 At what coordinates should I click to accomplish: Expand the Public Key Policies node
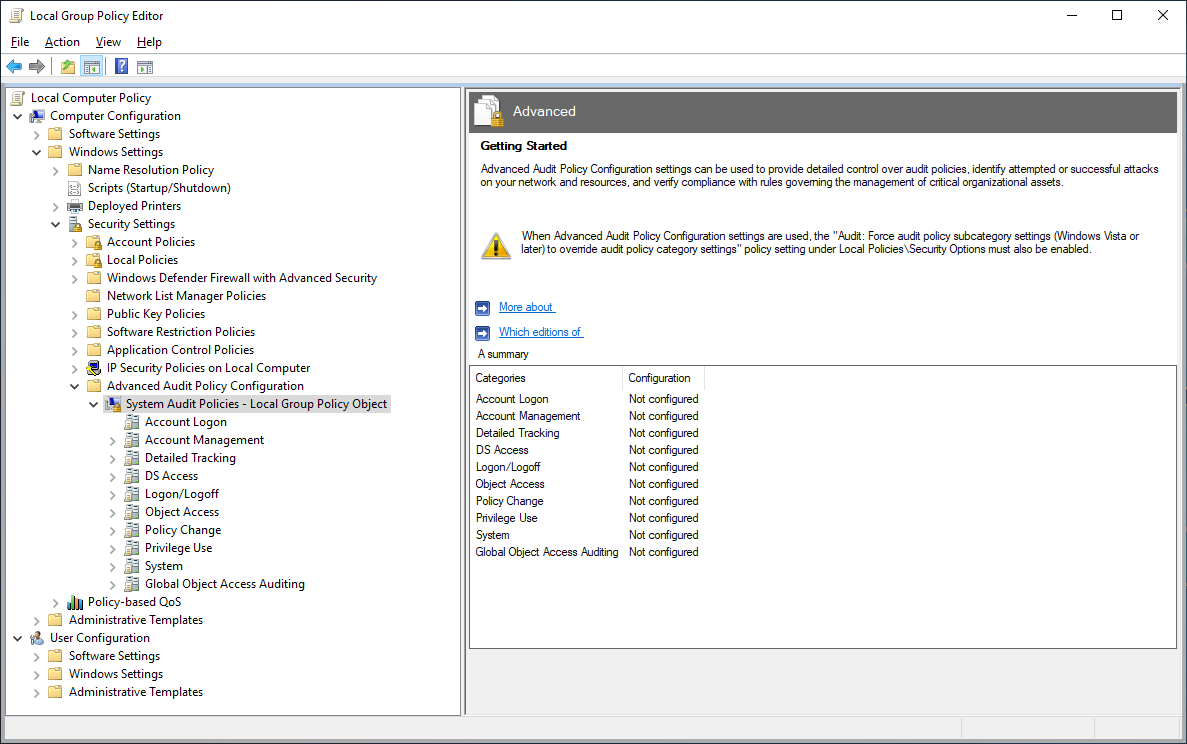(x=74, y=315)
